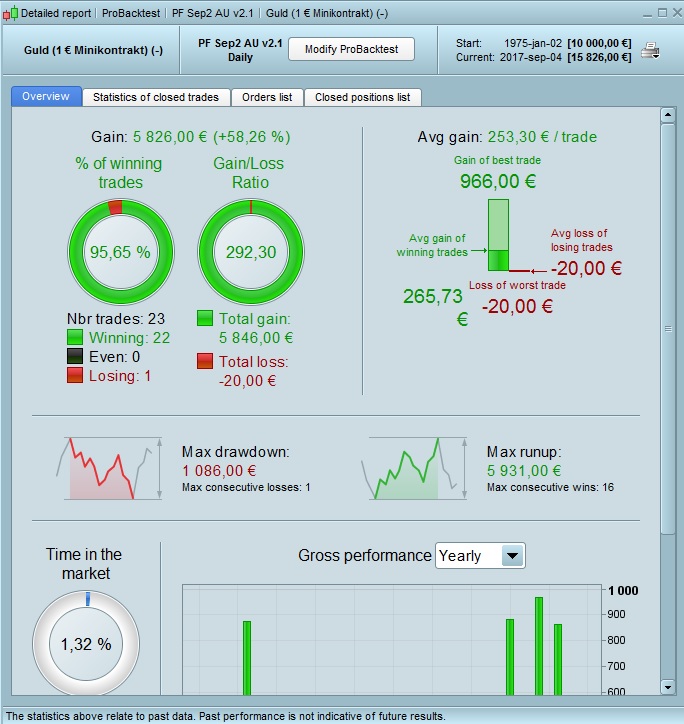Image resolution: width=684 pixels, height=724 pixels.
Task: Click the Nbr trades: 23 text
Action: coord(116,319)
